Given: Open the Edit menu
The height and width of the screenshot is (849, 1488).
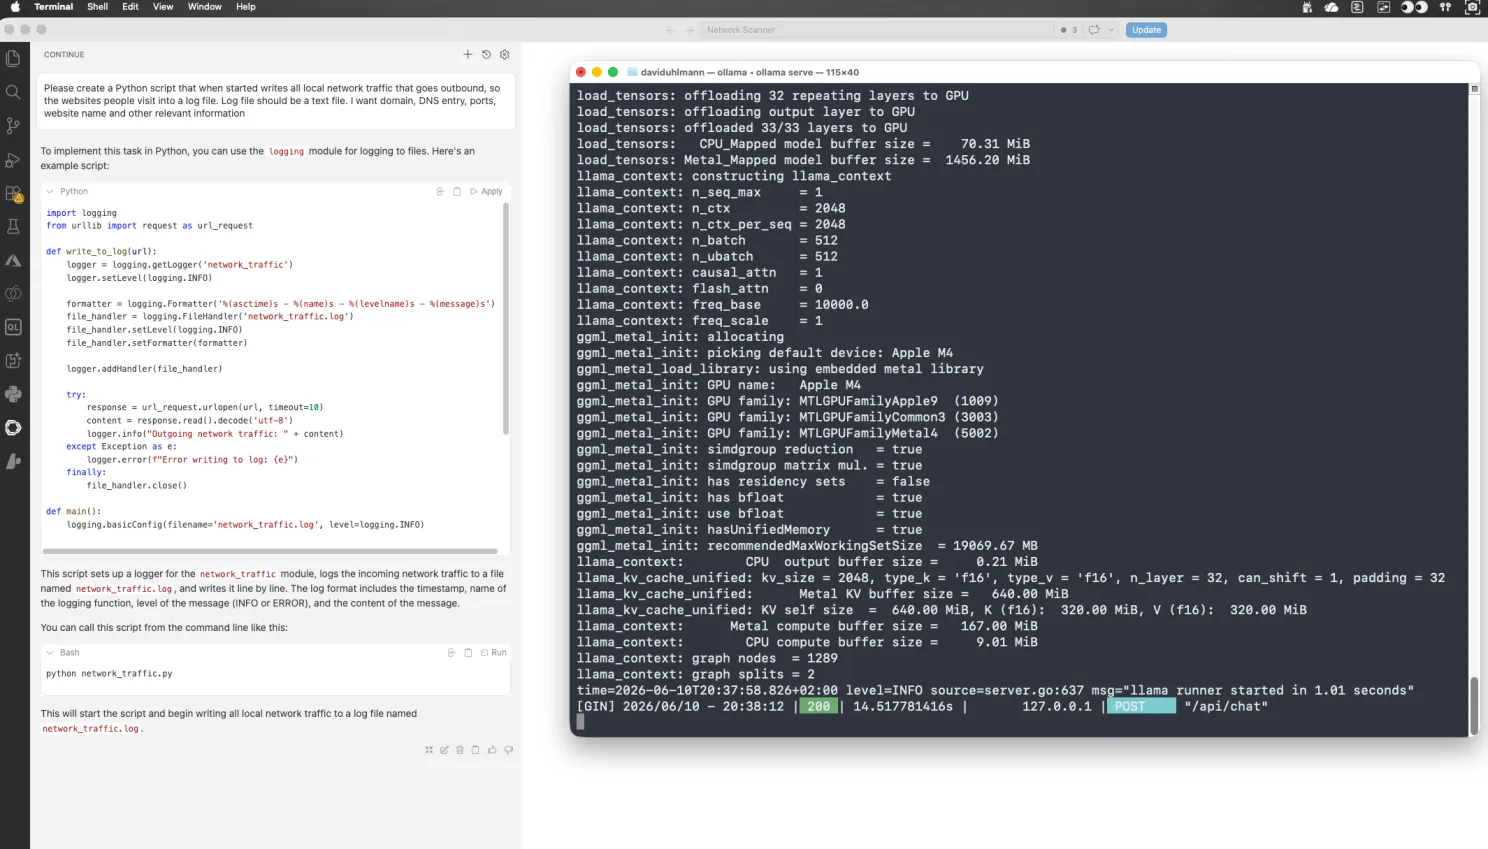Looking at the screenshot, I should tap(130, 7).
